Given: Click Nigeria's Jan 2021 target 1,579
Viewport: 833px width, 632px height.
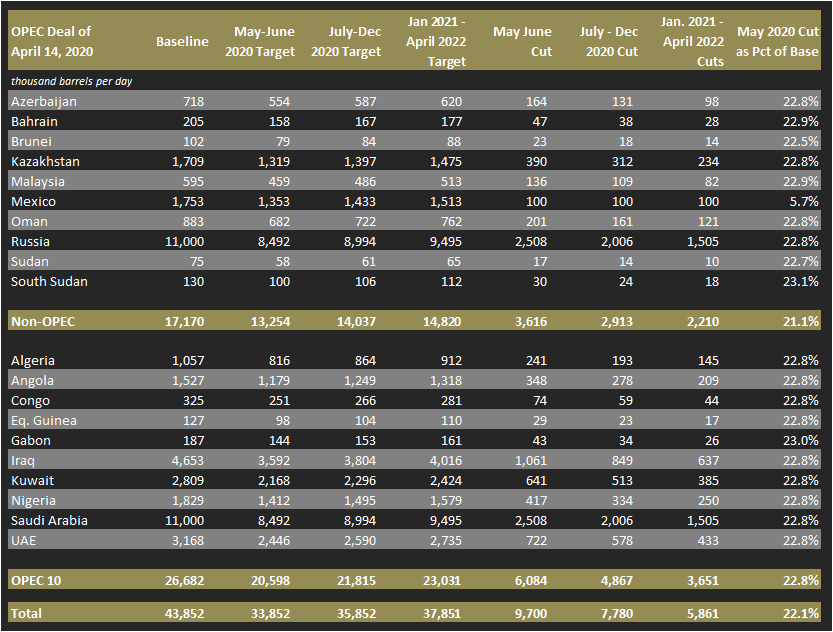Looking at the screenshot, I should [446, 501].
